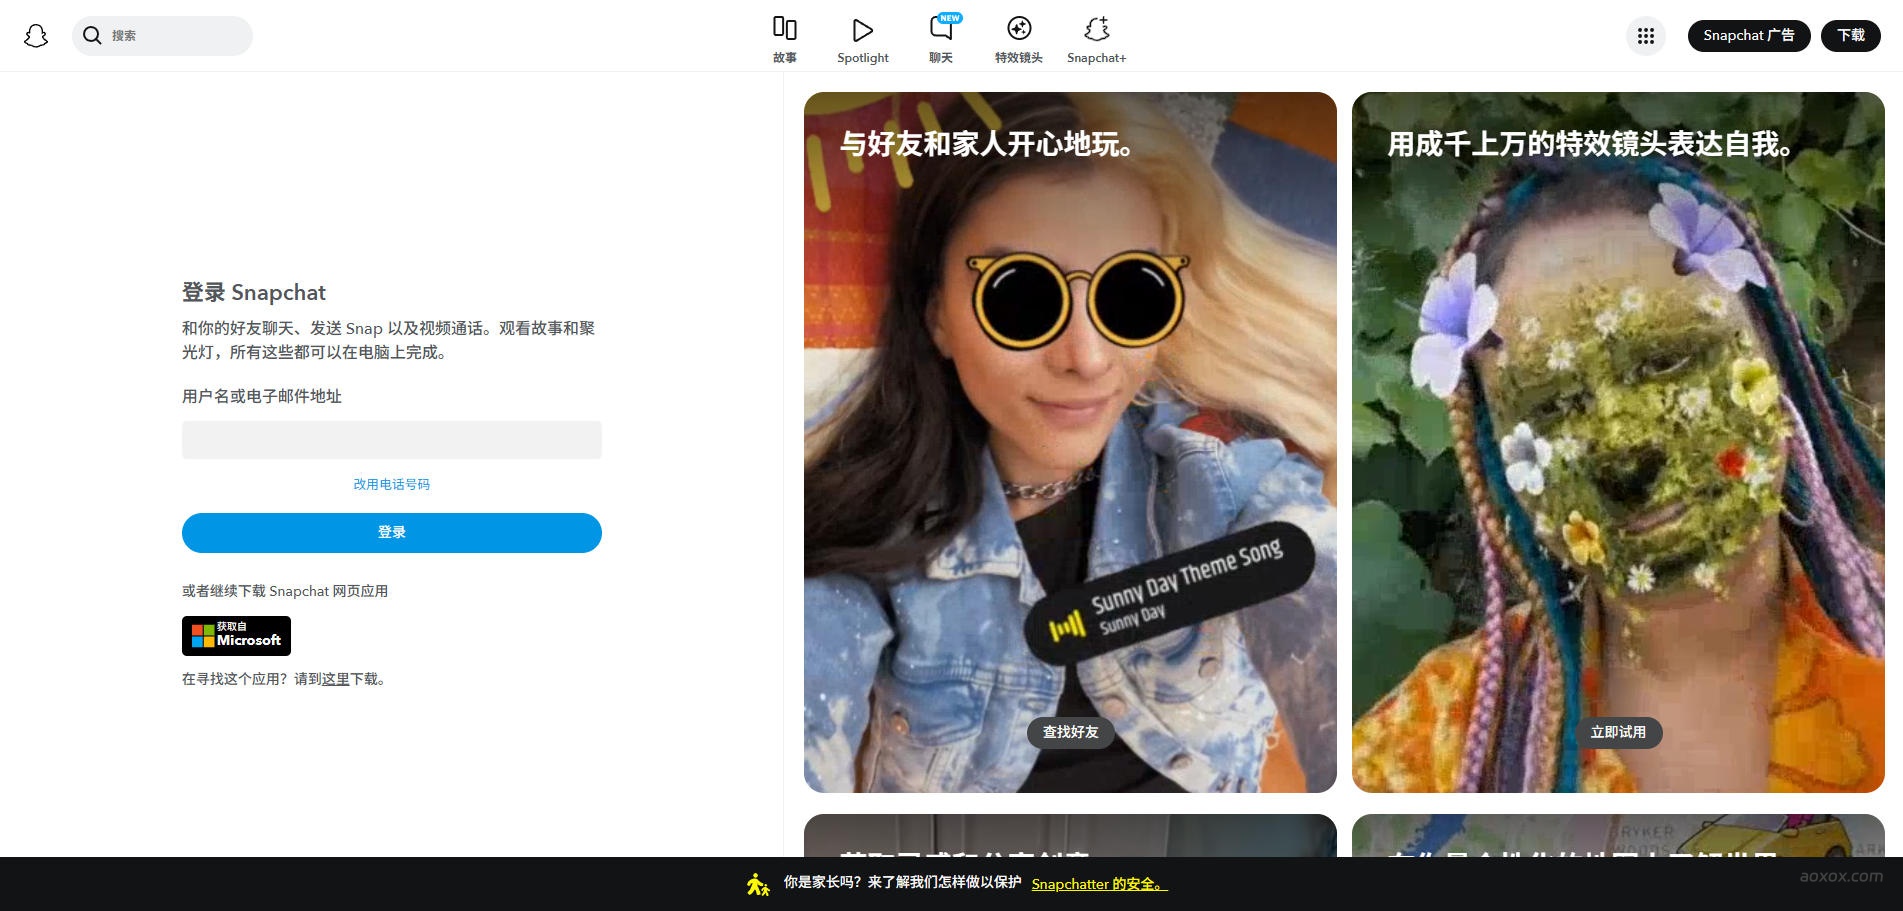The image size is (1903, 911).
Task: Click the 下载 download button
Action: (x=1851, y=36)
